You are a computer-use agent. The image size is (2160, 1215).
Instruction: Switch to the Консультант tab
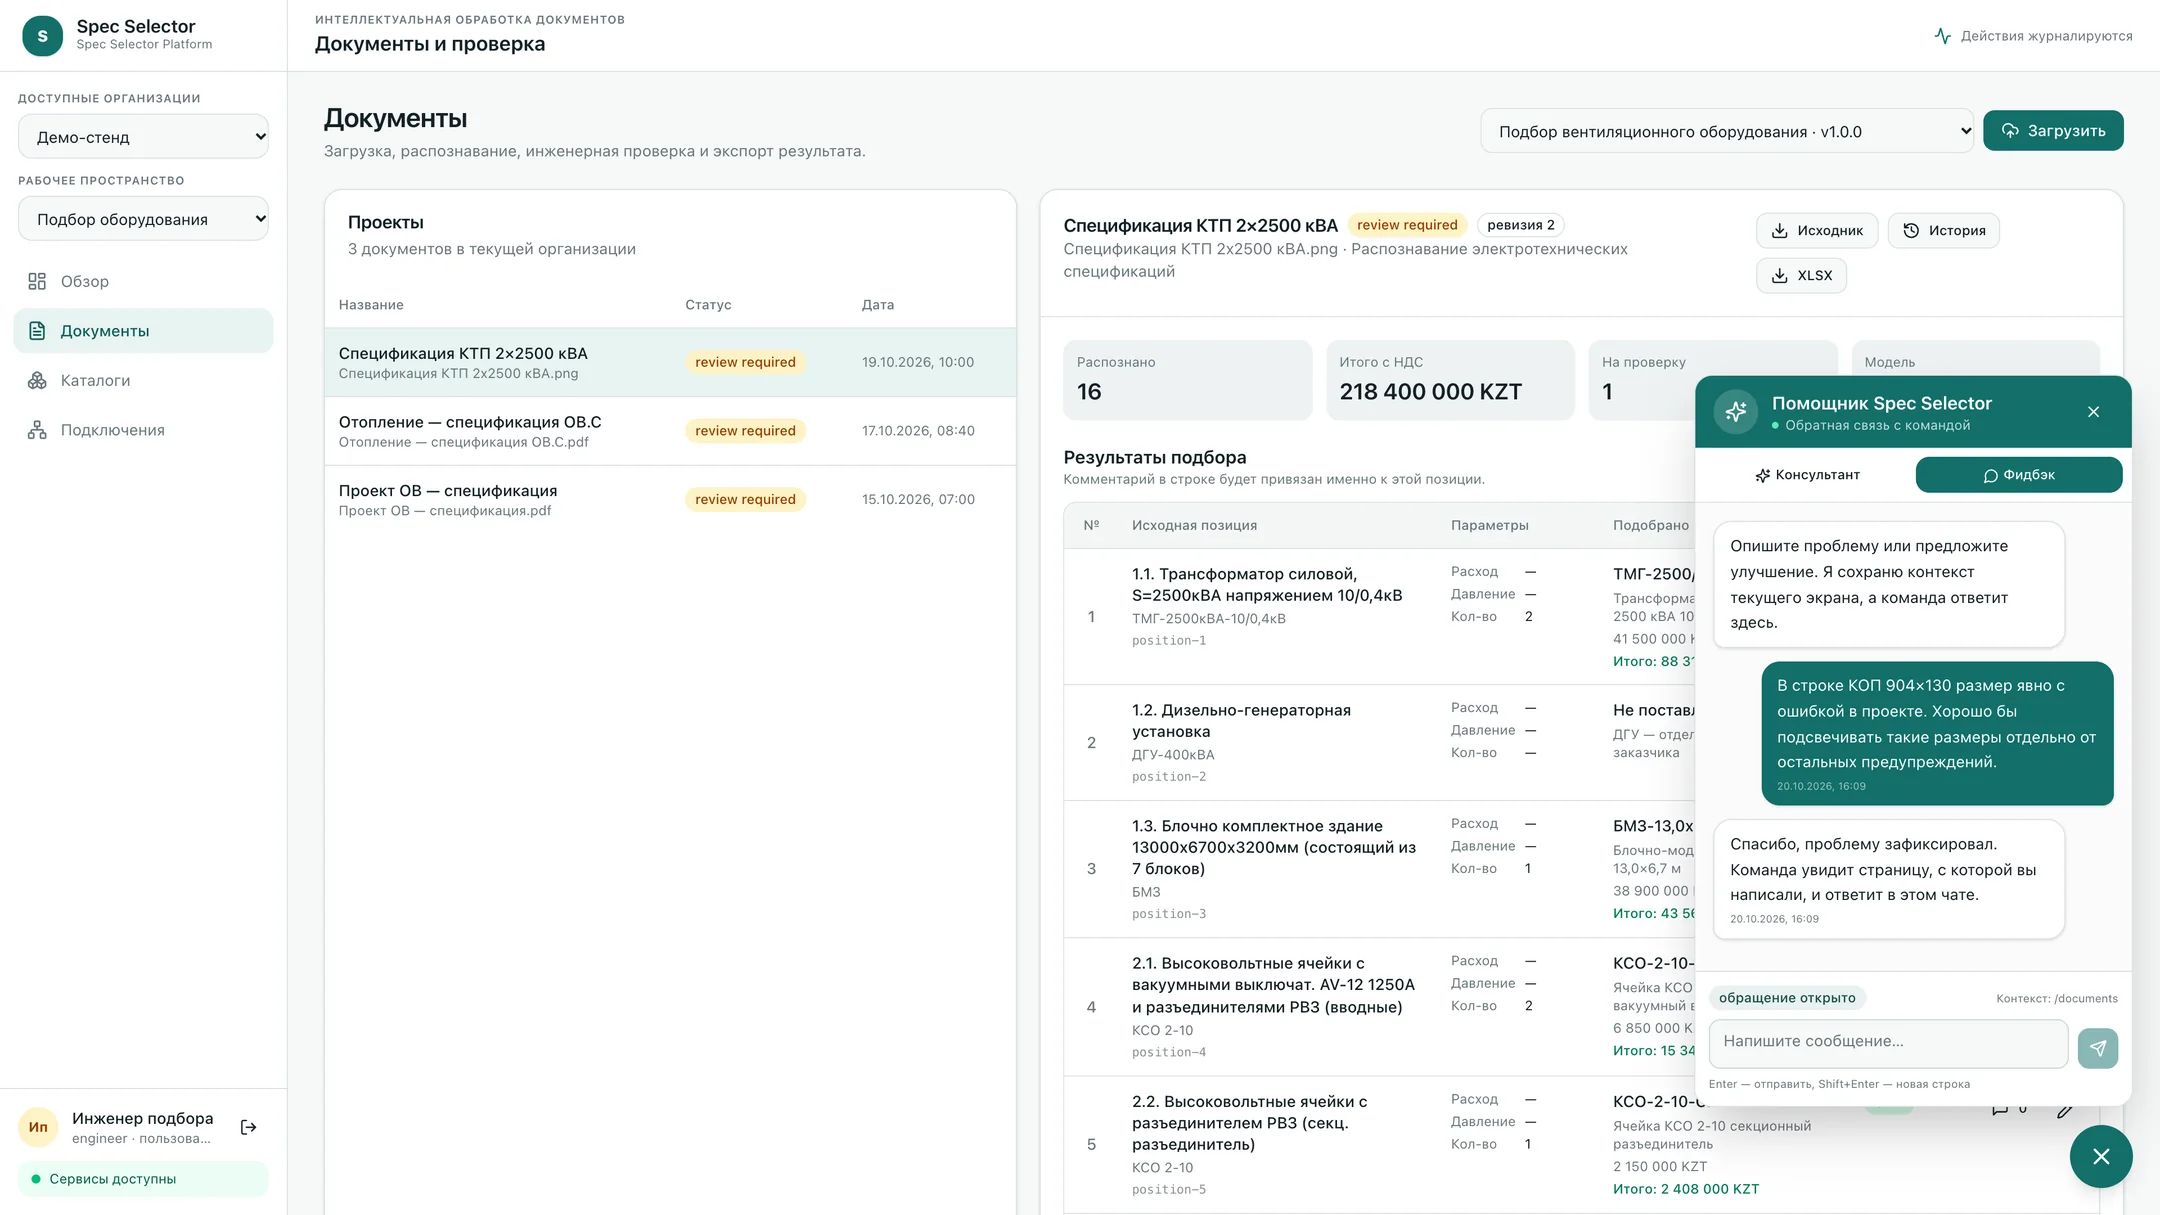pyautogui.click(x=1807, y=475)
